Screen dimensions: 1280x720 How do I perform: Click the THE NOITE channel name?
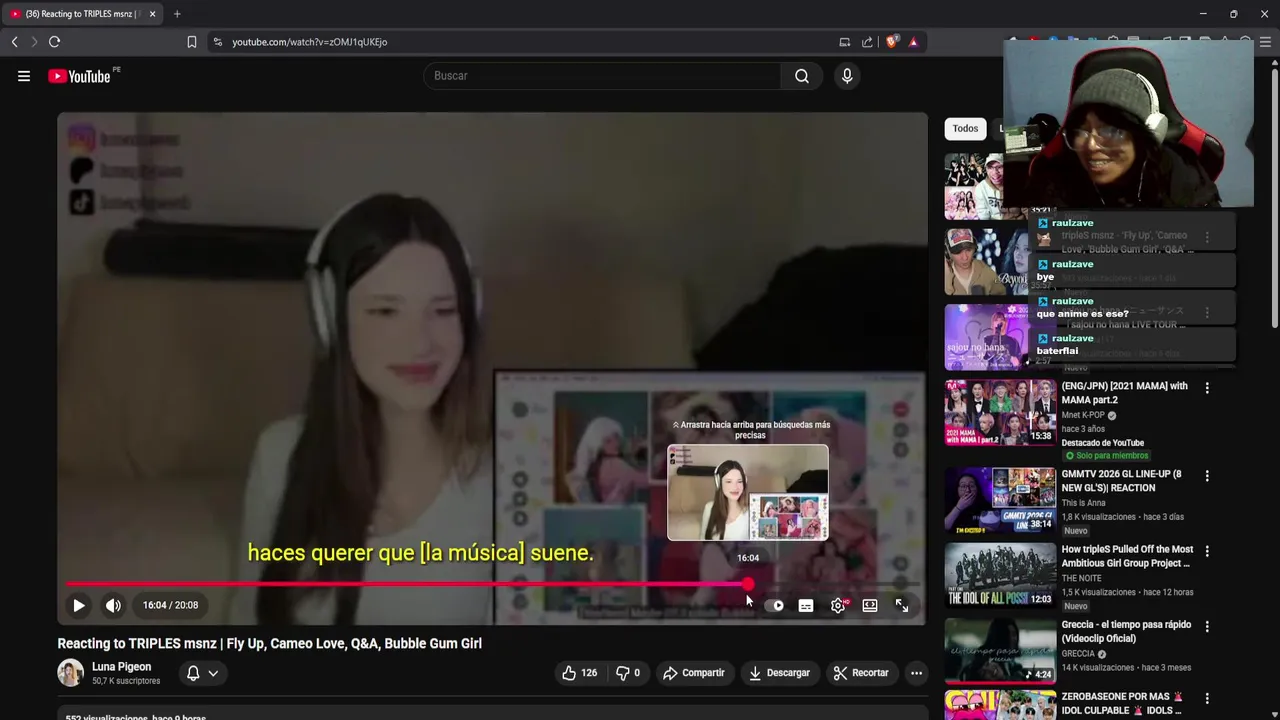pos(1081,578)
